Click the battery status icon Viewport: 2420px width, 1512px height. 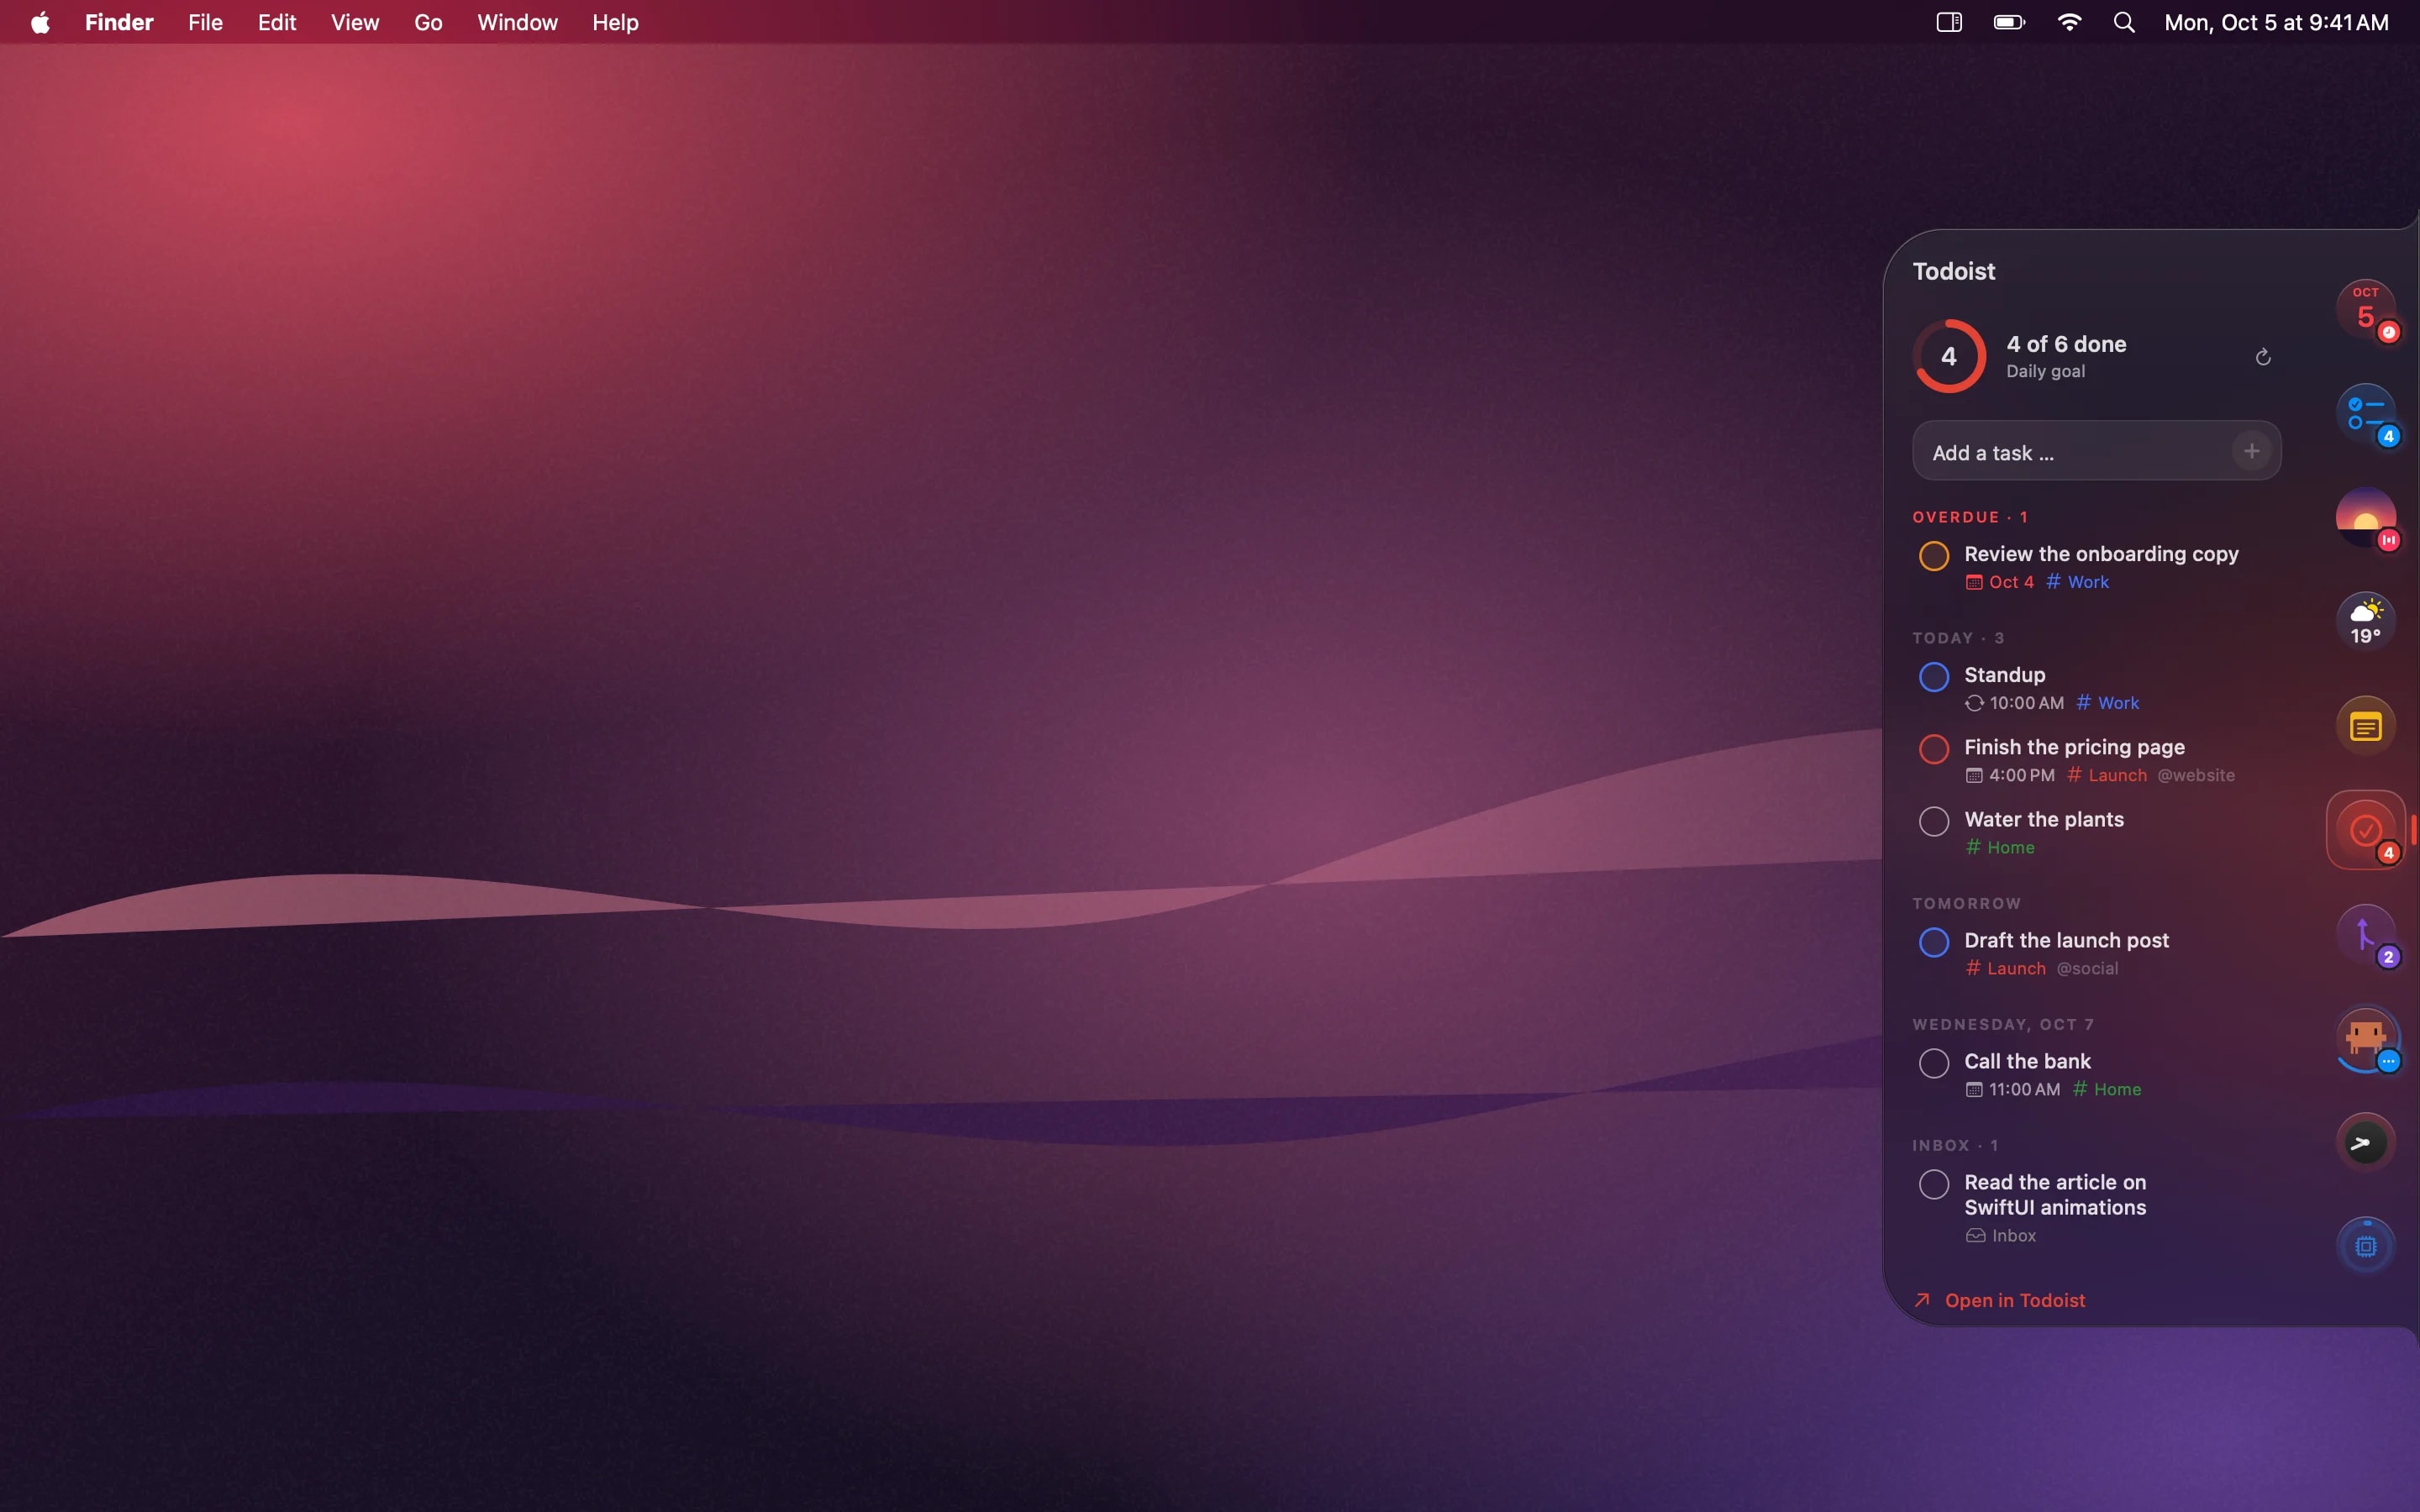2009,22
